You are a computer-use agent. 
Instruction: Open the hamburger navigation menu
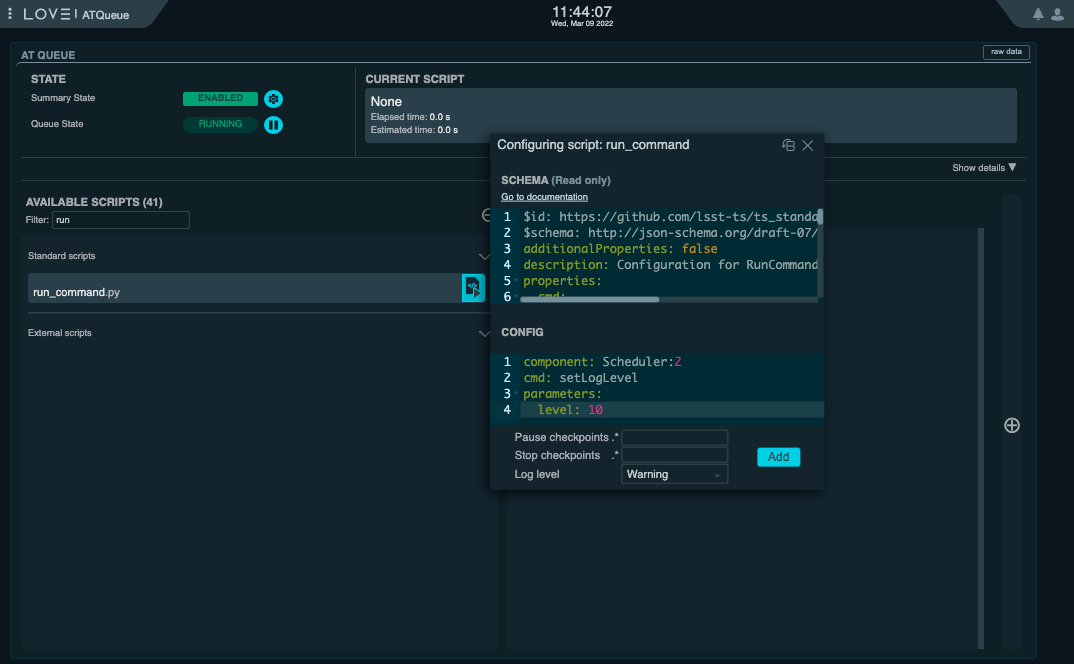point(10,14)
